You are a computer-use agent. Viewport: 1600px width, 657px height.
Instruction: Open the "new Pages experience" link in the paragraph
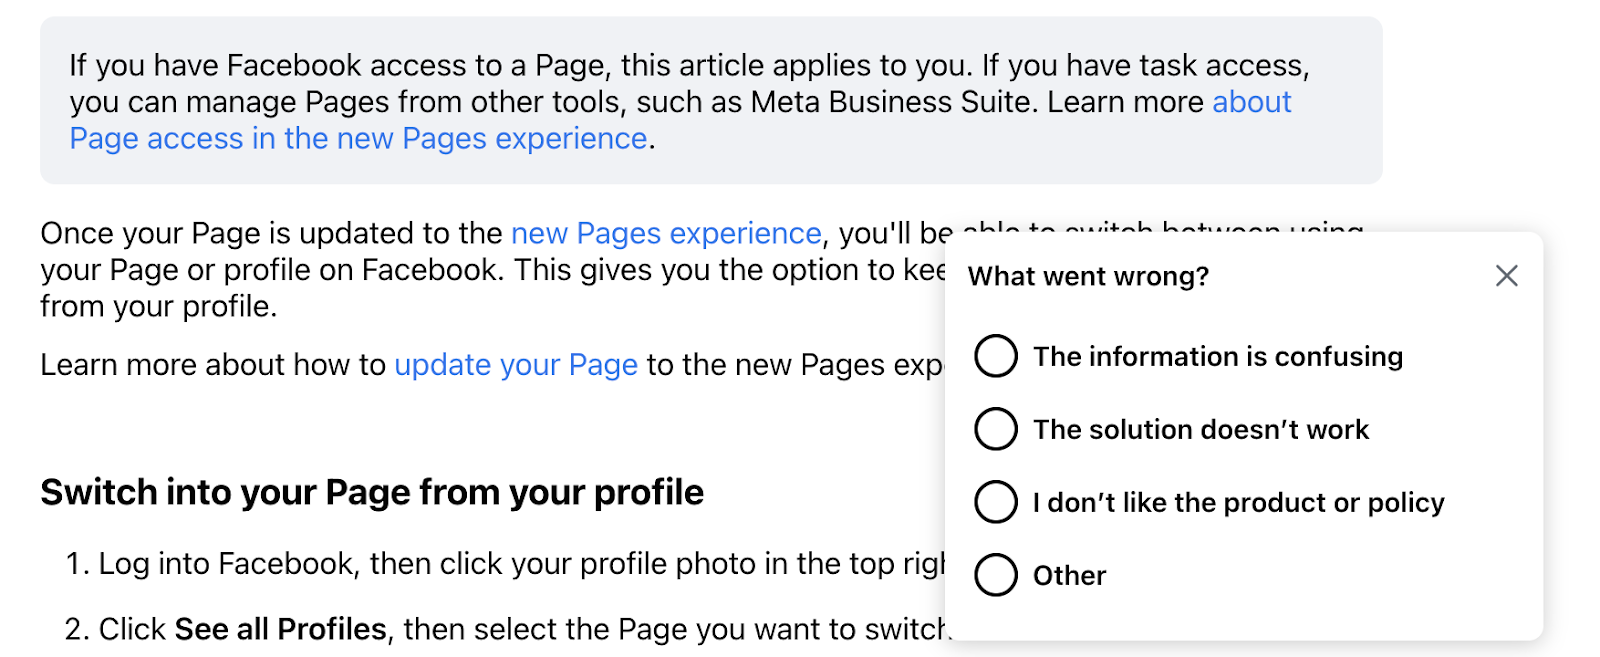point(666,234)
